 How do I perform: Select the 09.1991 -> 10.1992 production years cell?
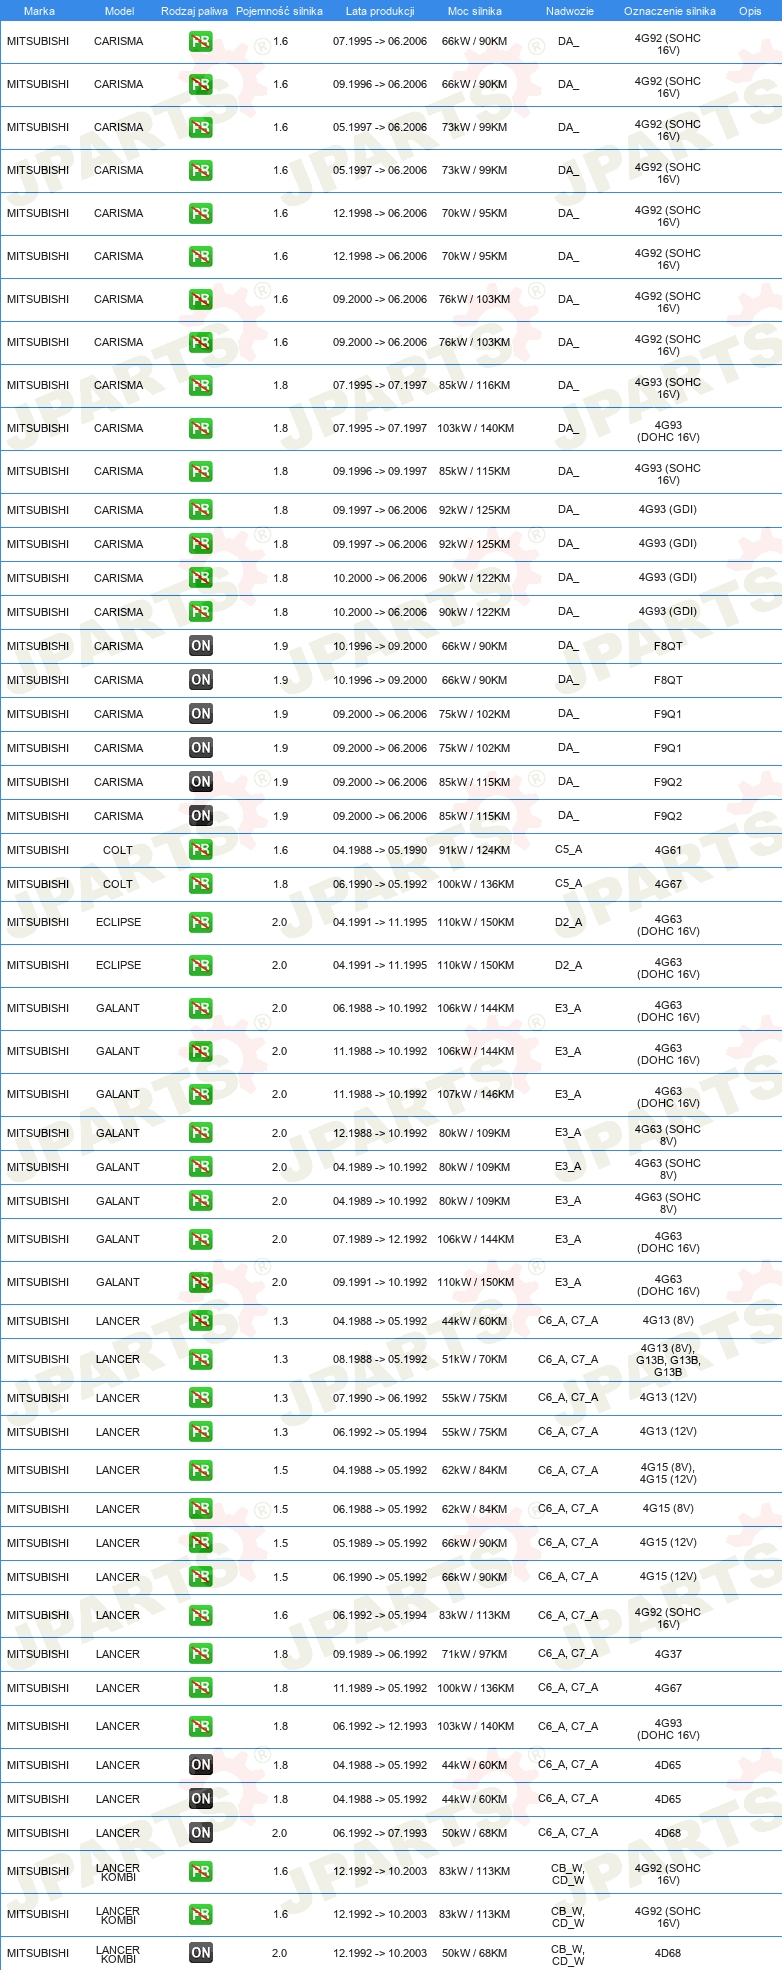click(x=380, y=1283)
